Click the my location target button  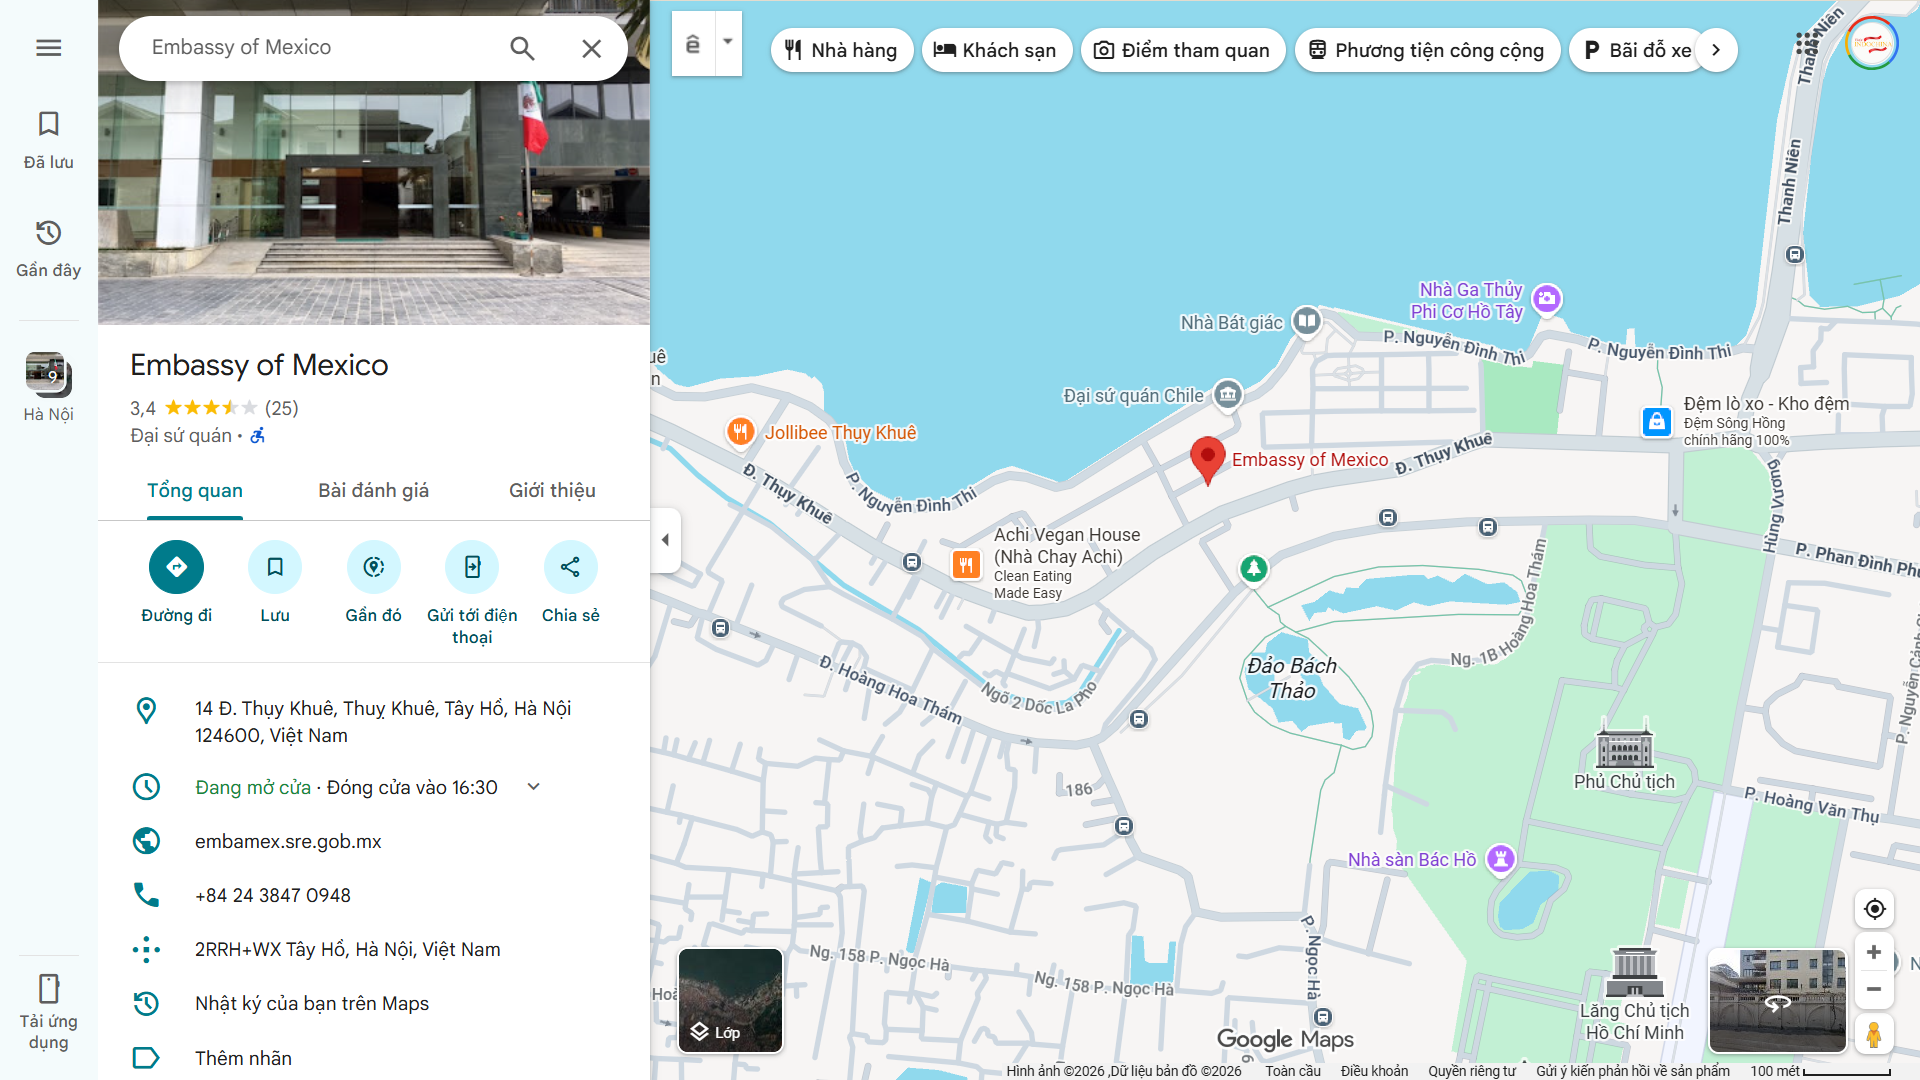[1874, 909]
